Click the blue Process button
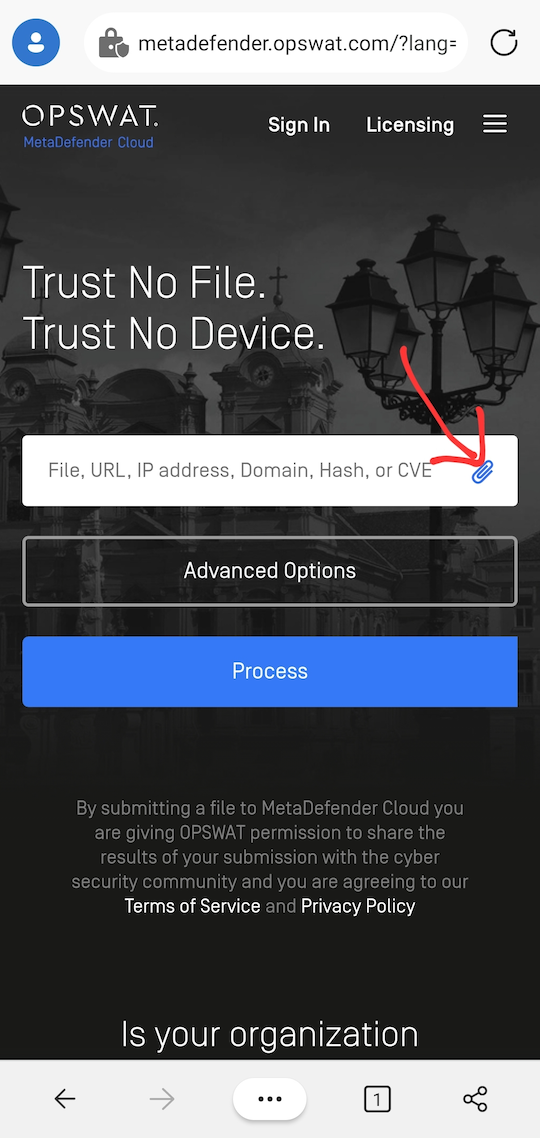The width and height of the screenshot is (540, 1138). click(270, 671)
